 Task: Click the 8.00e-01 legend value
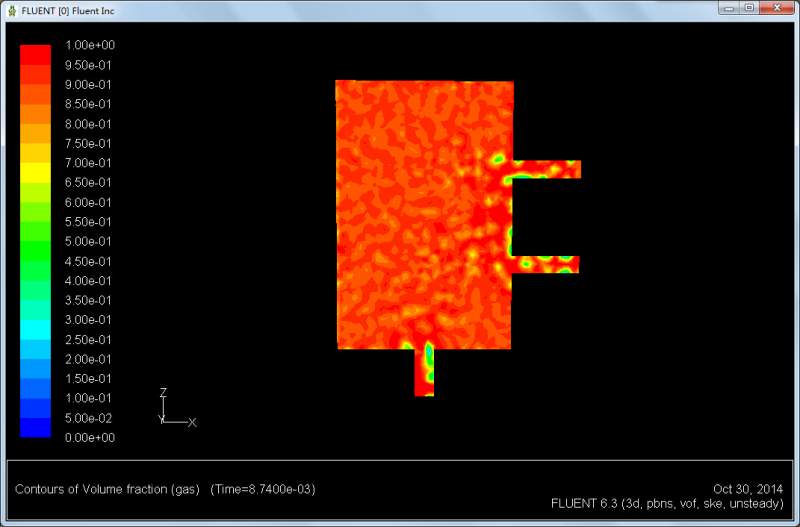[88, 124]
